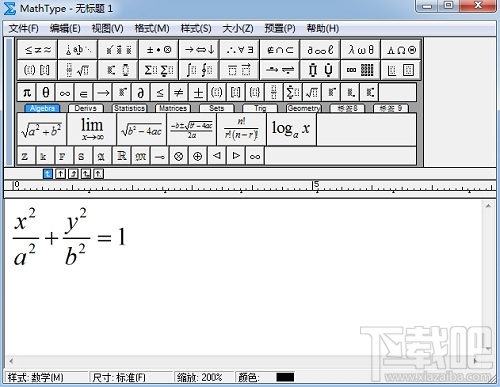
Task: Select the second tab stop button (center)
Action: (x=60, y=174)
